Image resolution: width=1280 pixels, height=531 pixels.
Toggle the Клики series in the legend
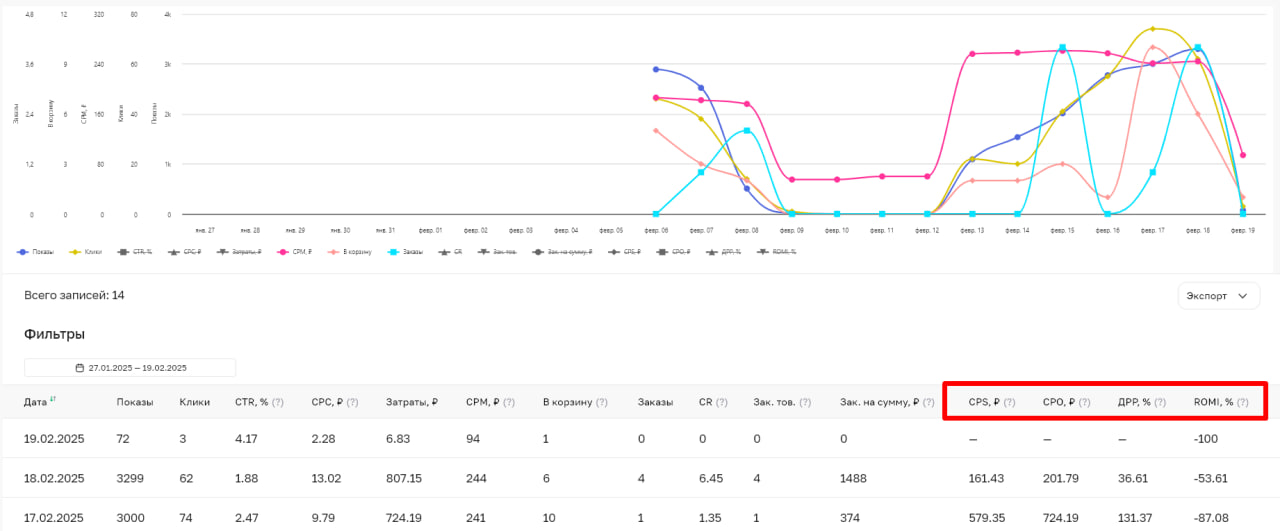(x=89, y=252)
